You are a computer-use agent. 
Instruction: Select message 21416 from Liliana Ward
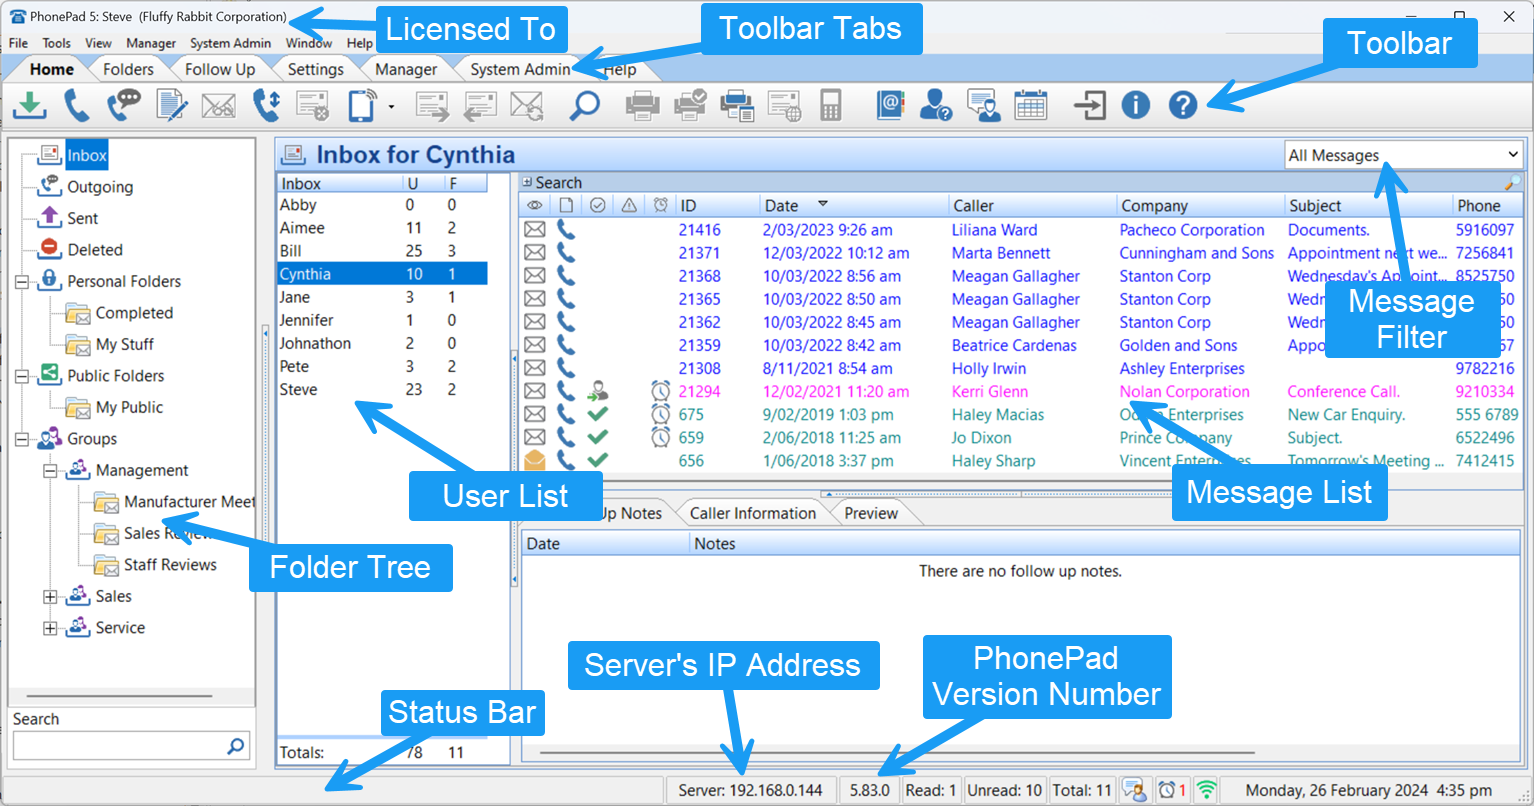pos(1020,230)
